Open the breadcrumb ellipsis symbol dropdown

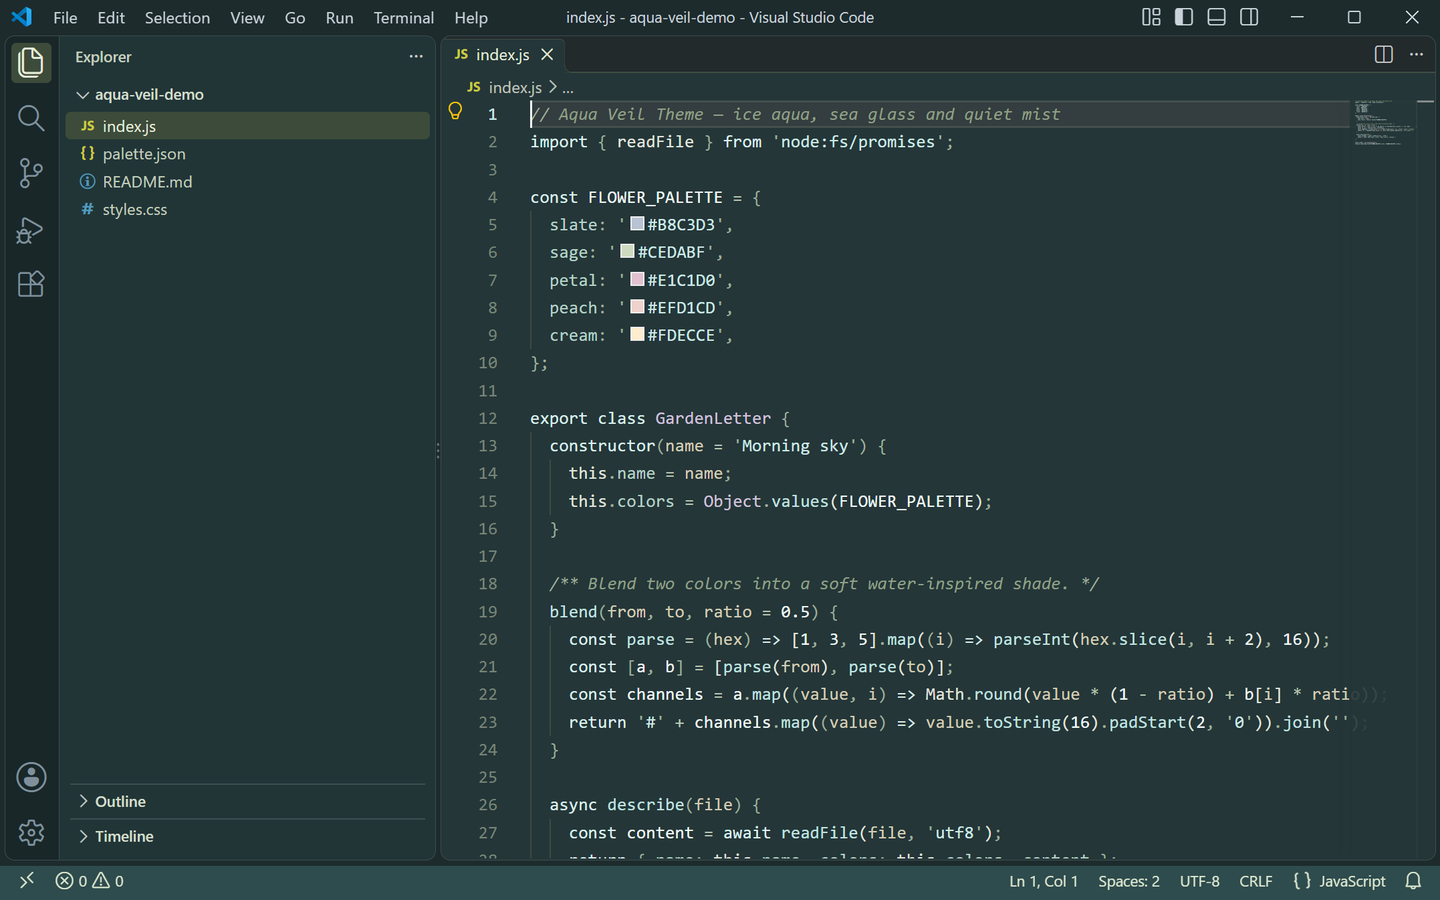pos(568,88)
